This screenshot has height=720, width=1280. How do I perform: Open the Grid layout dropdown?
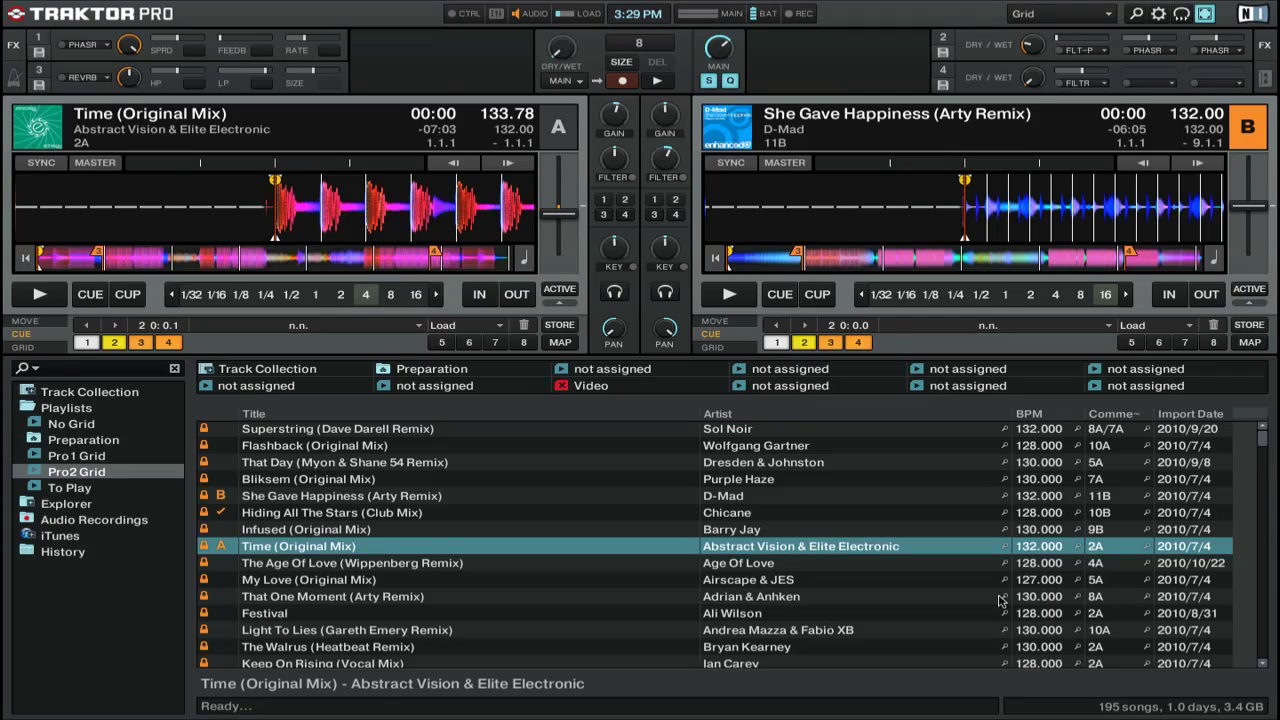1061,14
